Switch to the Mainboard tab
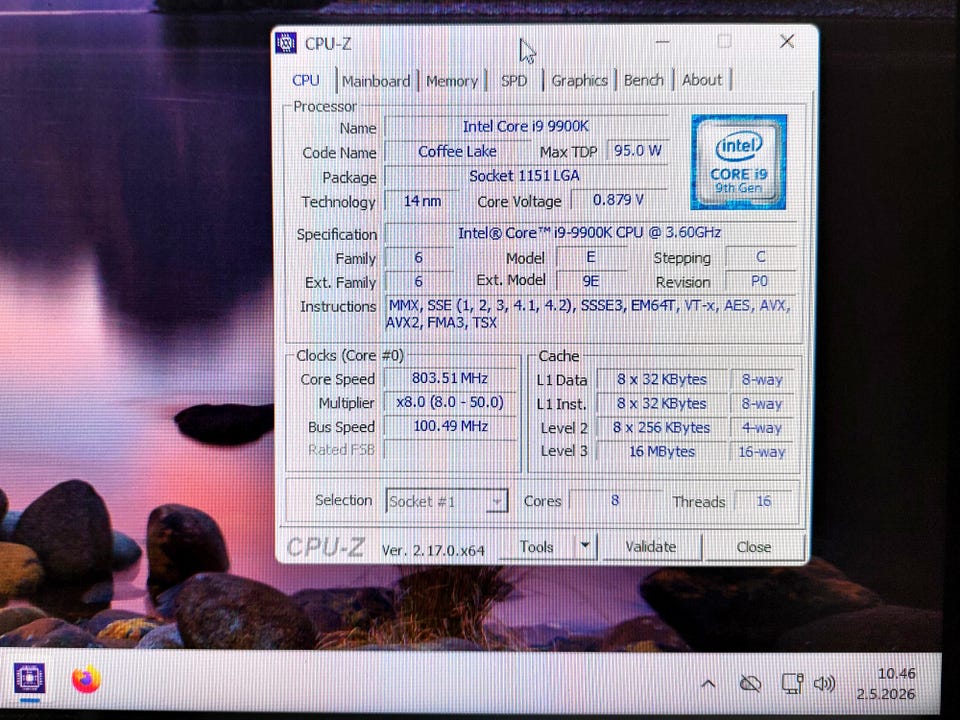This screenshot has height=720, width=960. pyautogui.click(x=376, y=81)
